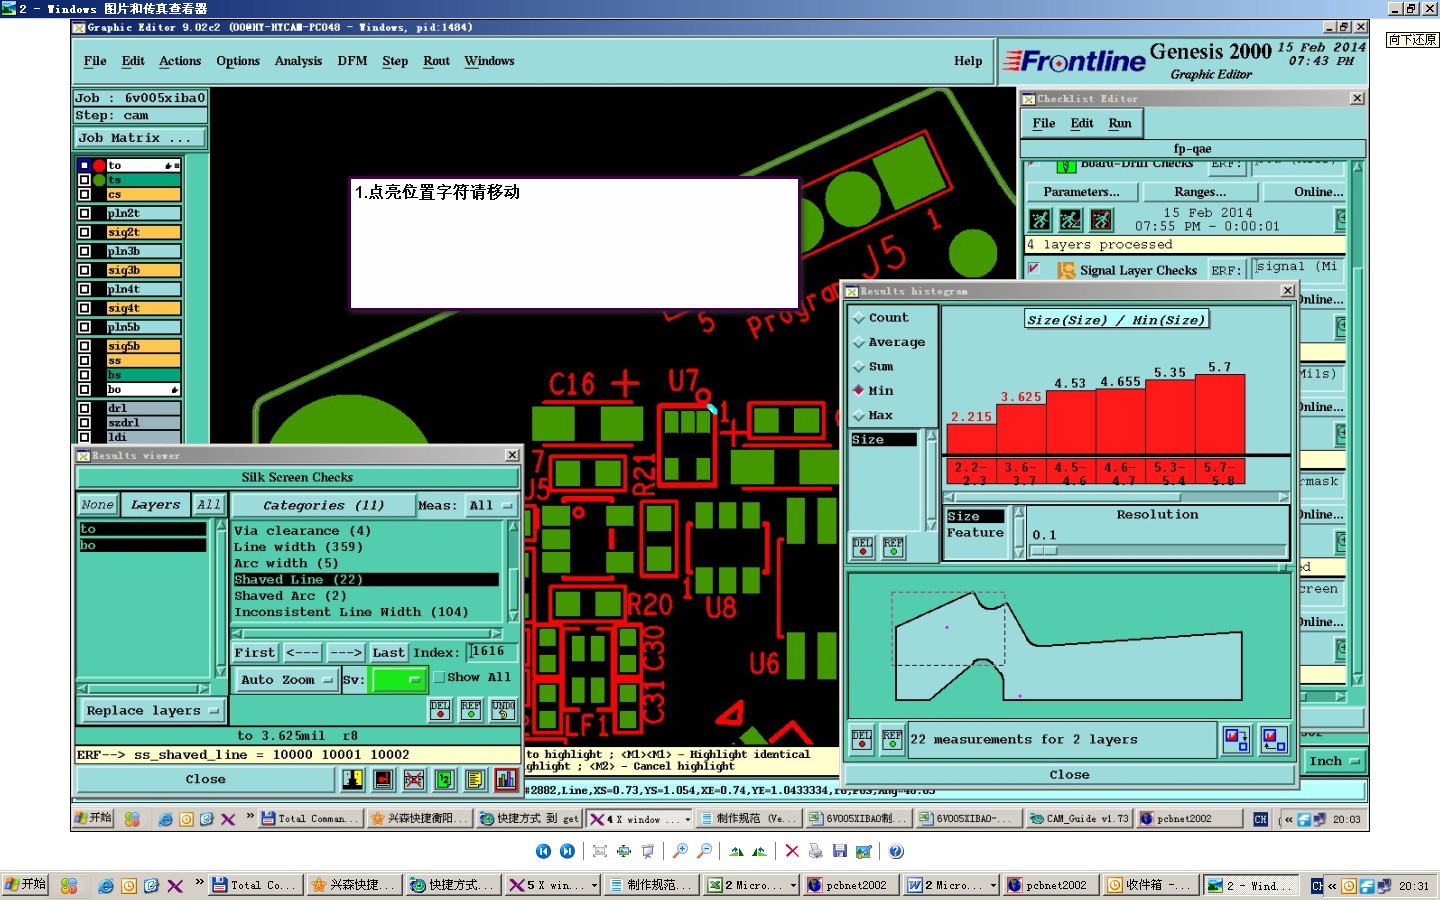This screenshot has width=1440, height=900.
Task: Click the UNDO icon in Results viewer
Action: click(x=503, y=710)
